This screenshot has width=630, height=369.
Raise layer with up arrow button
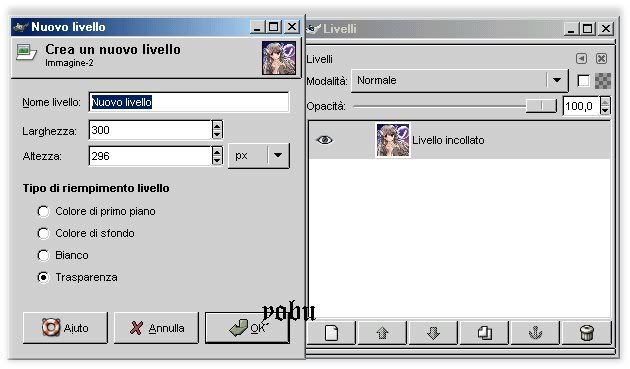(x=382, y=333)
